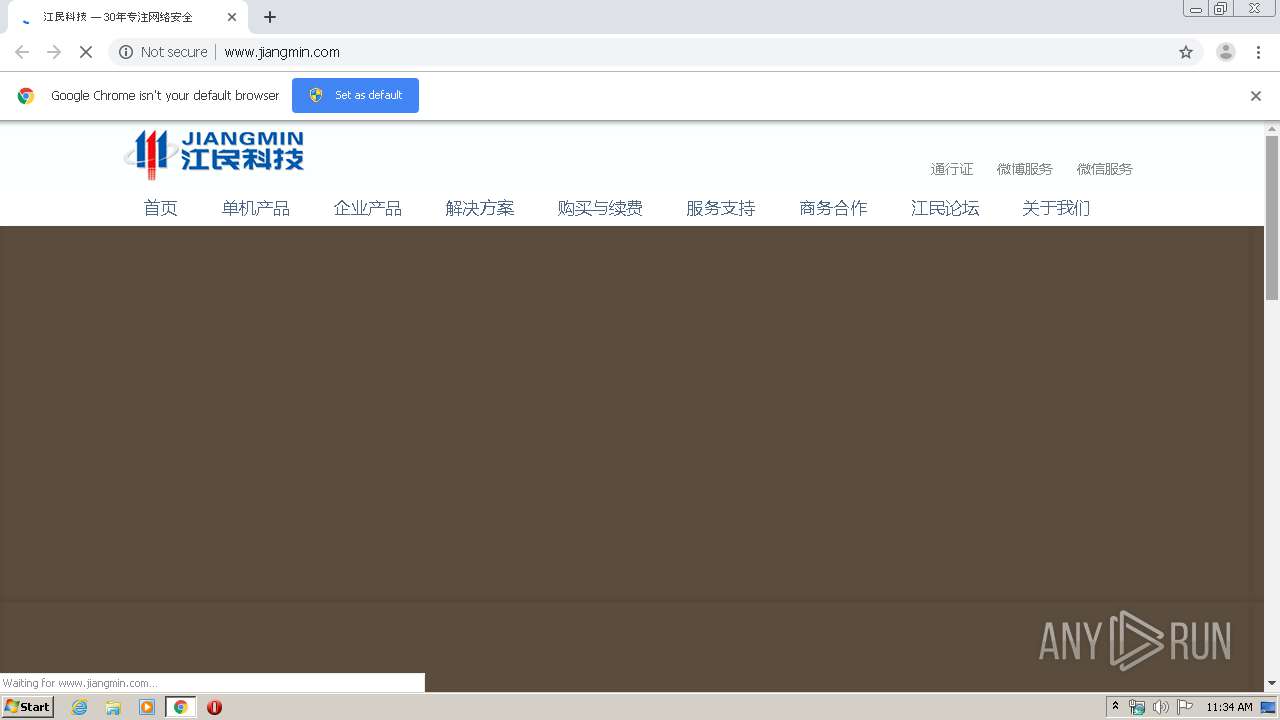Click the Jiangmin logo

pos(214,154)
